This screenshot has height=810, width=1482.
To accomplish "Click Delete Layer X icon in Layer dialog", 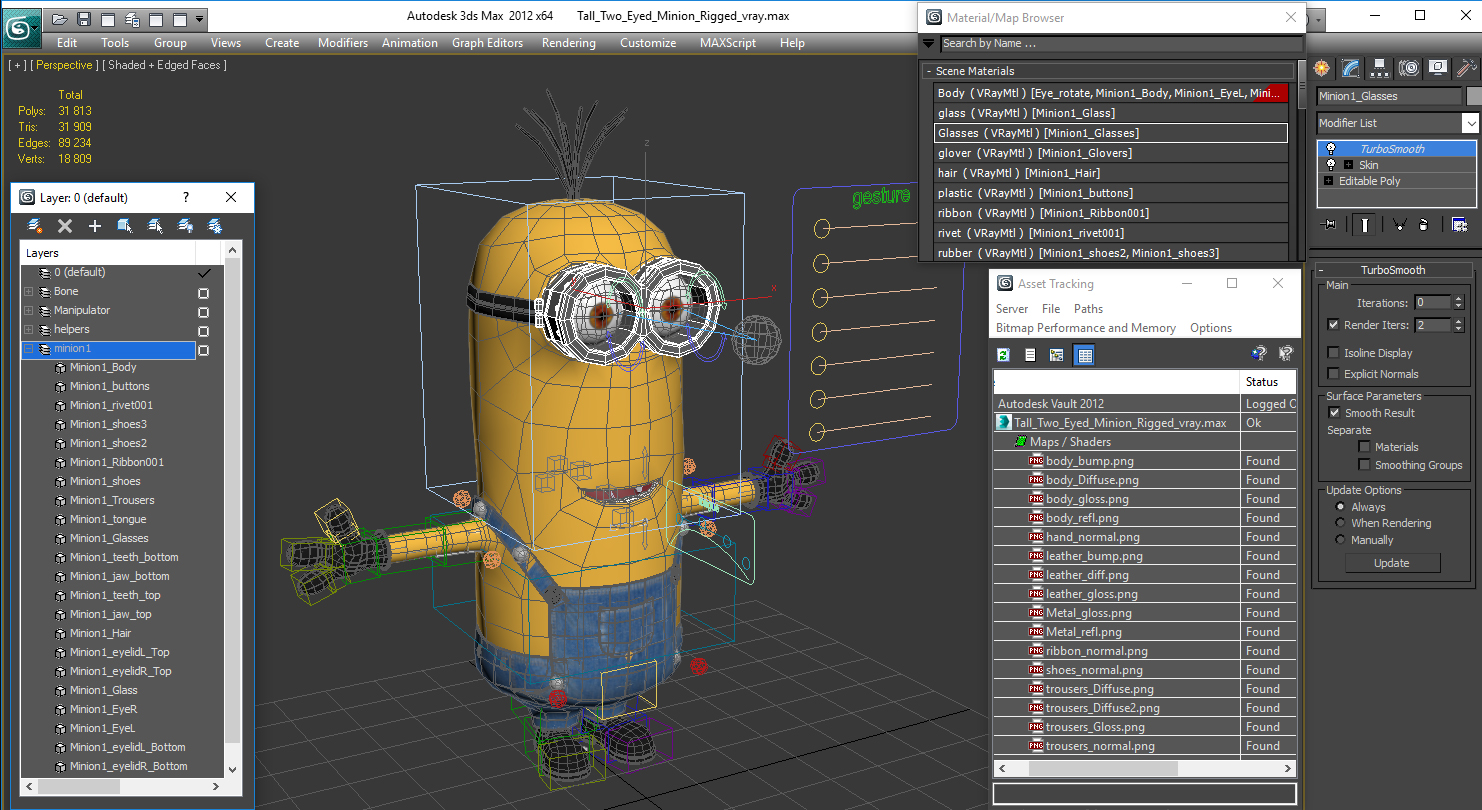I will click(65, 226).
